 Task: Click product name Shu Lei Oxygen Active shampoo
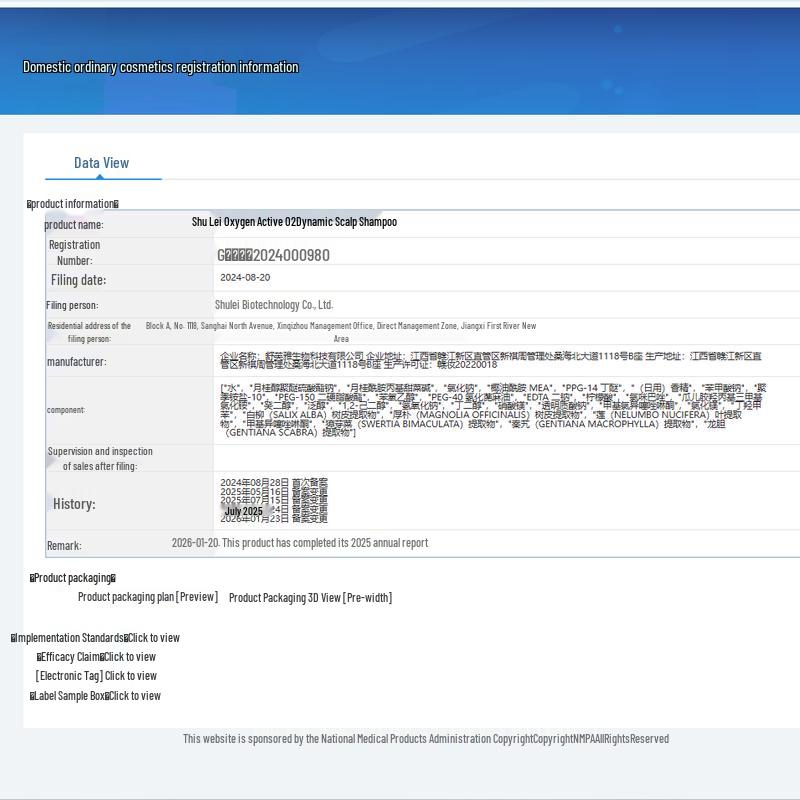point(294,222)
